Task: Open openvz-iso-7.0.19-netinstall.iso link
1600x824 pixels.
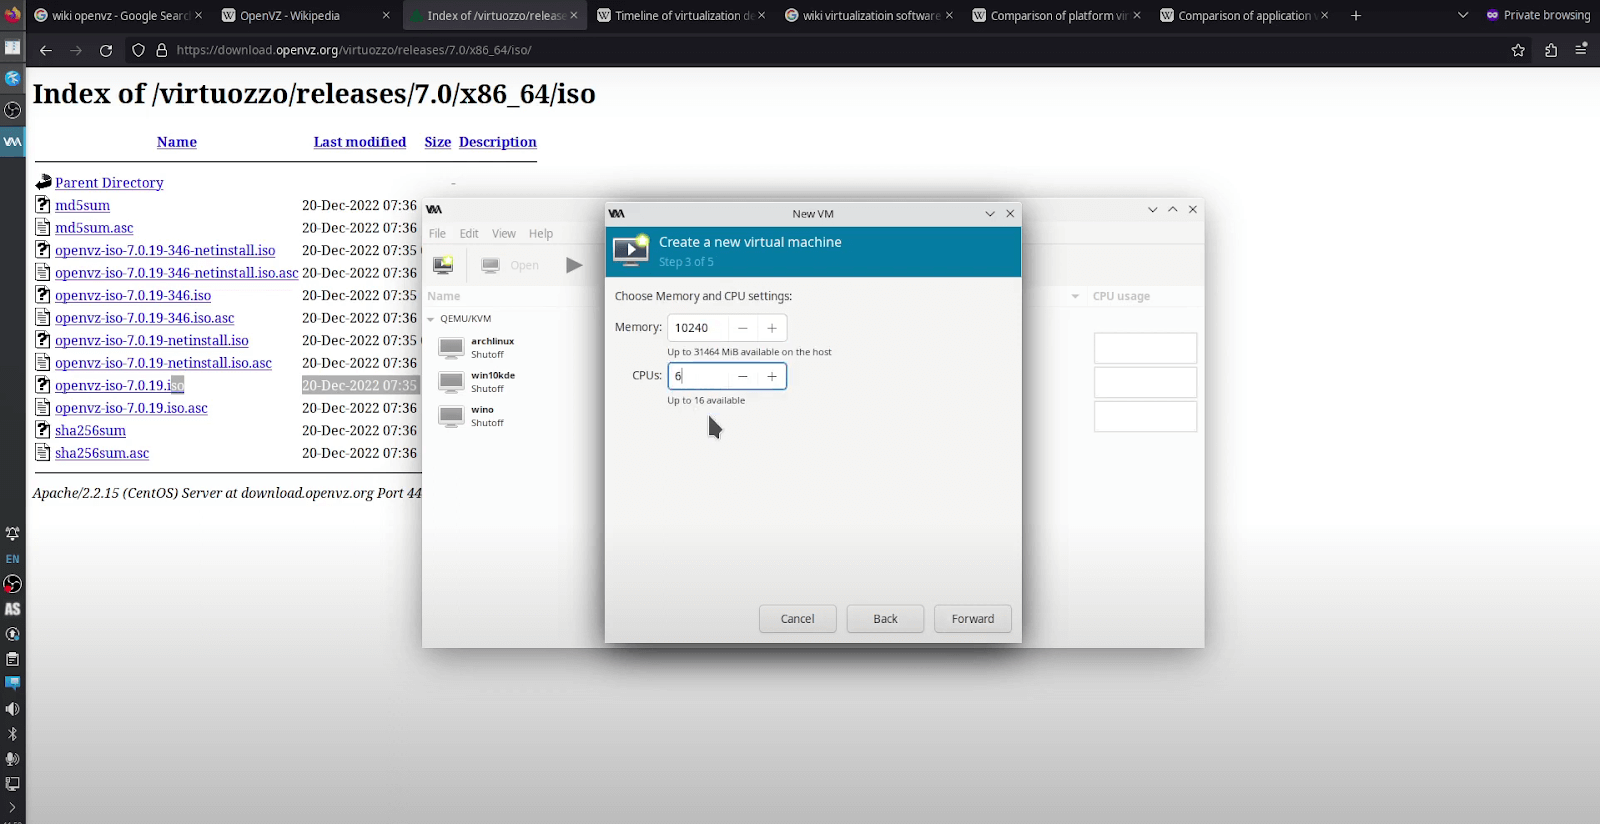Action: point(152,341)
